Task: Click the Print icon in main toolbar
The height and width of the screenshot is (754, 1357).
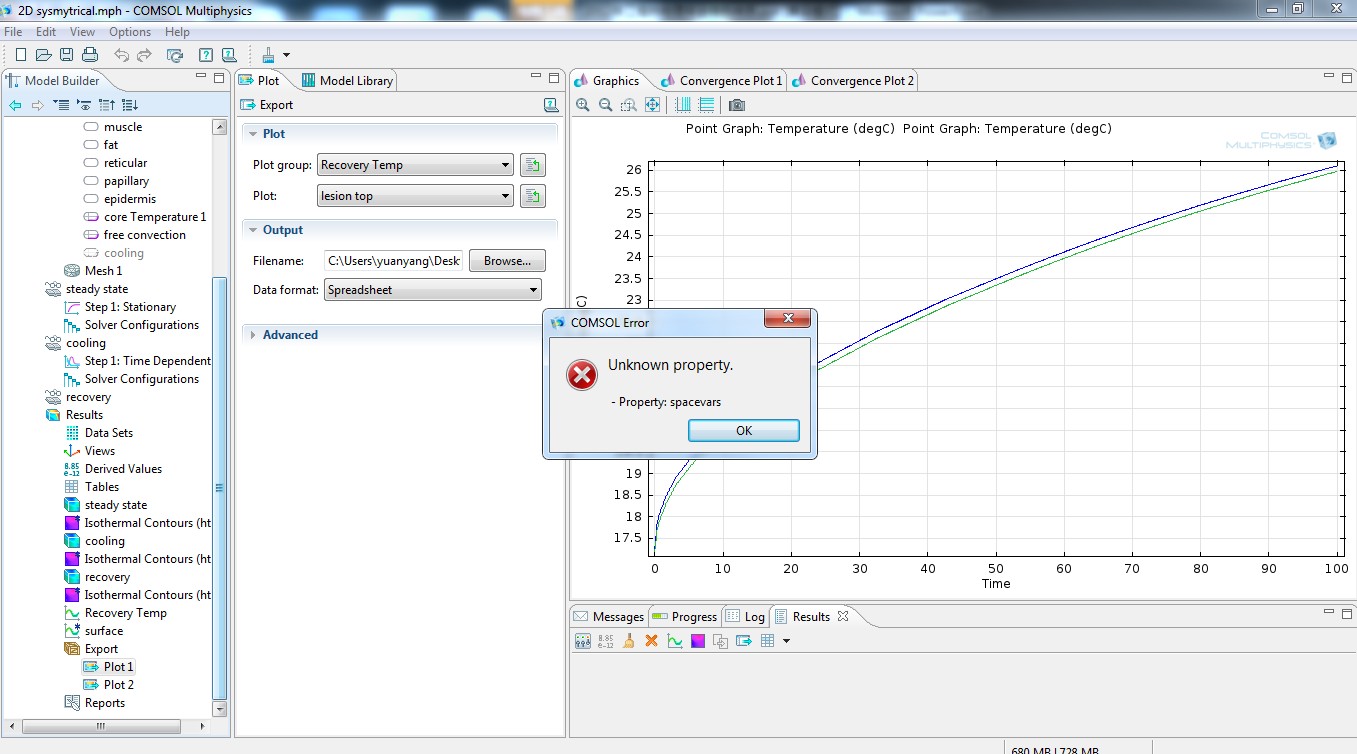Action: point(90,55)
